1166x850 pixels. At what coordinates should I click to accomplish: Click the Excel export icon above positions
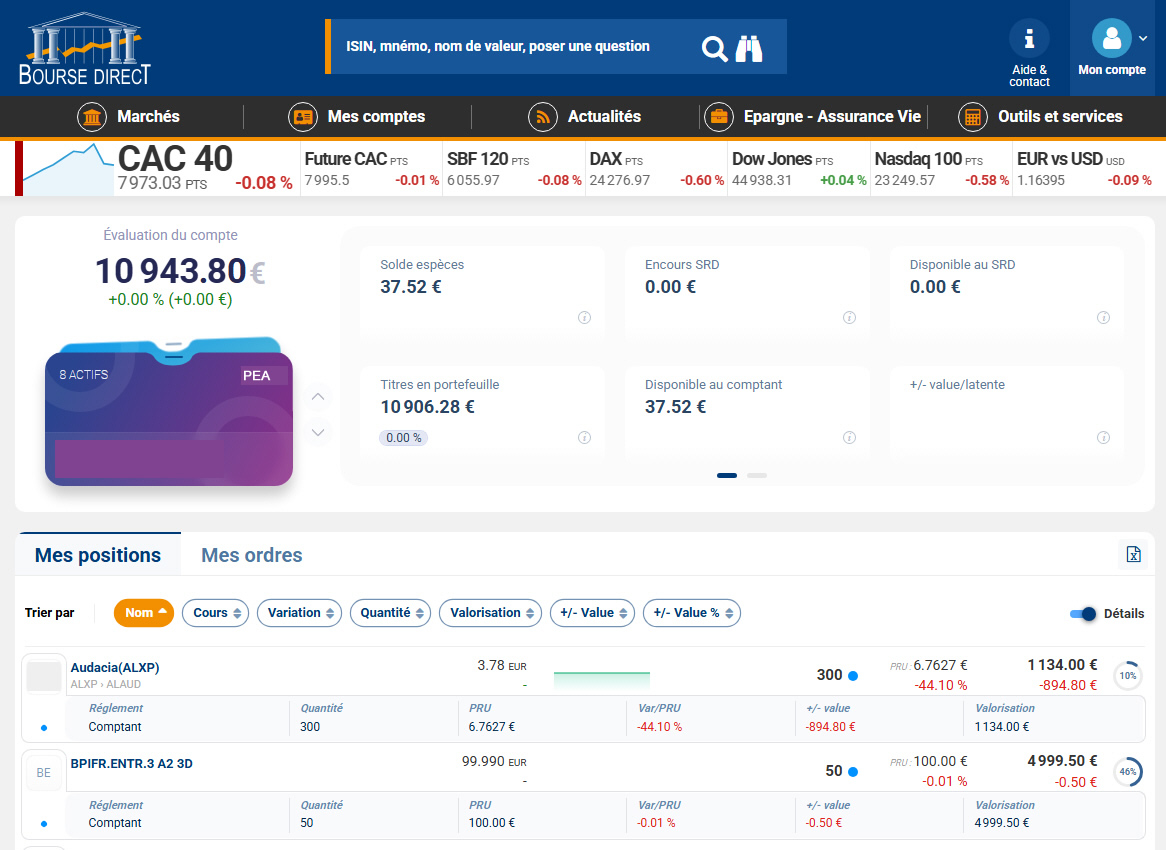coord(1133,554)
